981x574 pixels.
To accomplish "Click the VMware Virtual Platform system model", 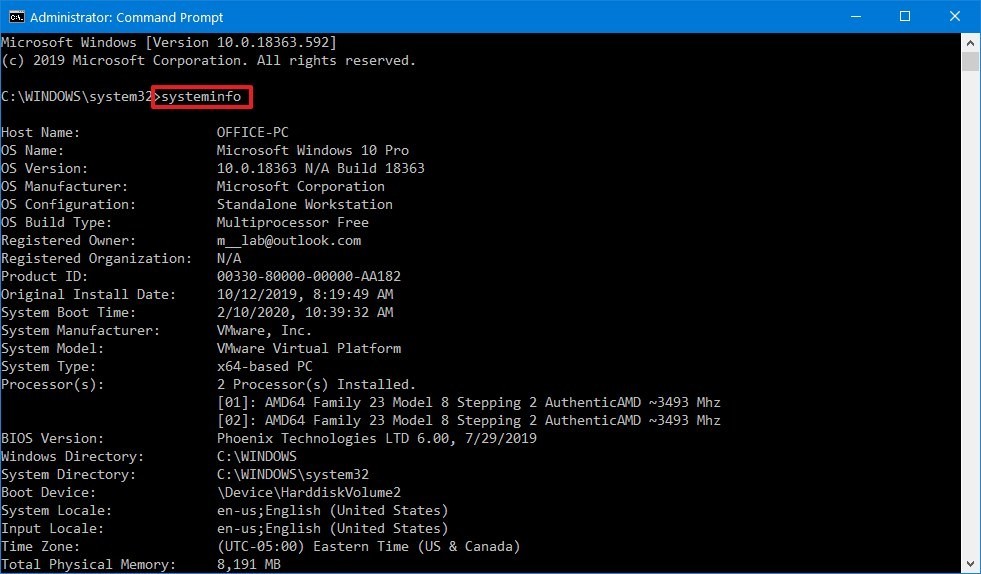I will tap(308, 348).
